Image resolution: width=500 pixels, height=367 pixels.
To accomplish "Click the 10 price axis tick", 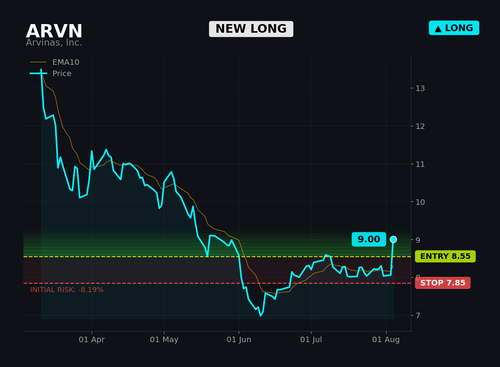I will 420,202.
